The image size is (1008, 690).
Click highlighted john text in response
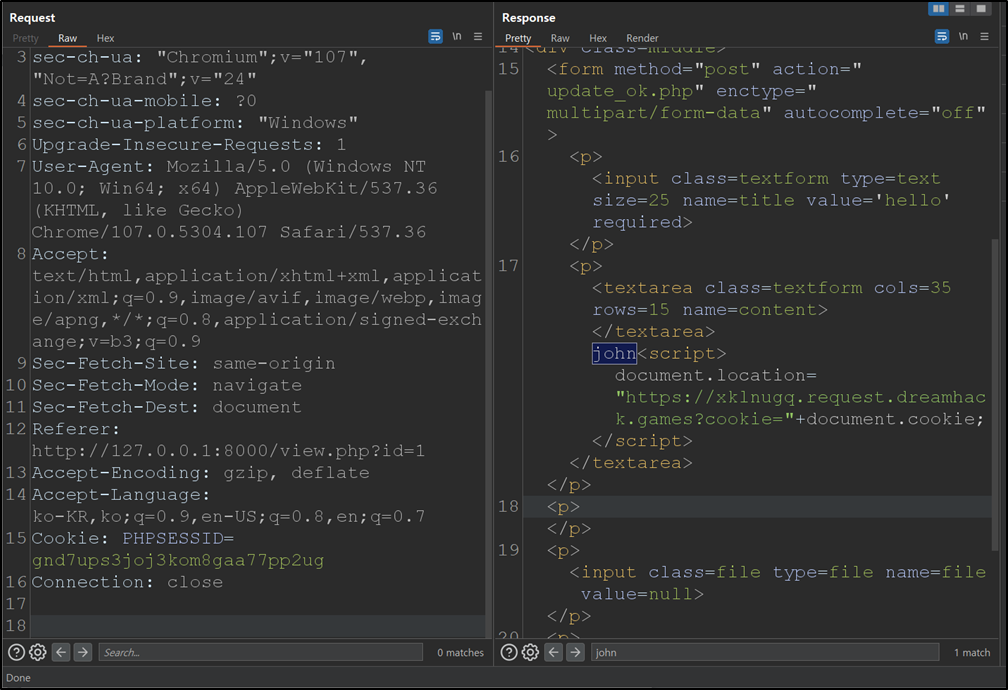(x=614, y=354)
